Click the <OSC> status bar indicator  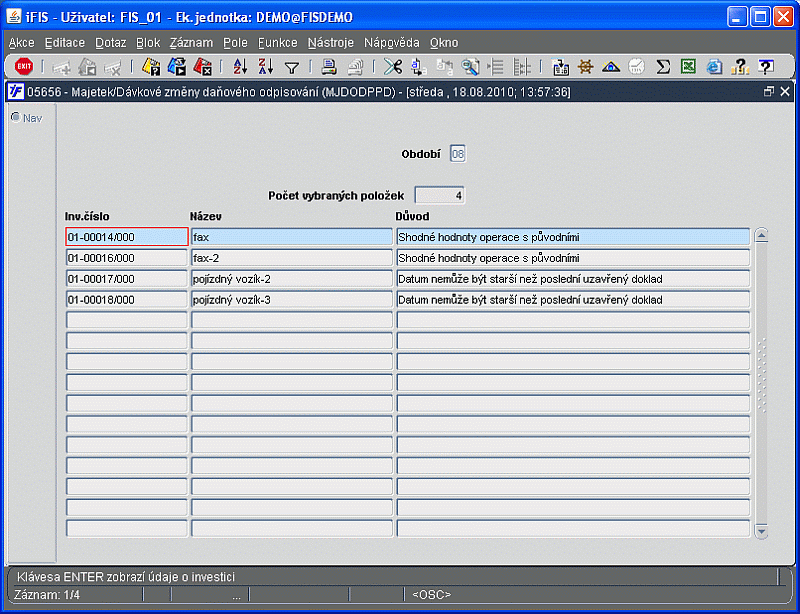(x=432, y=595)
